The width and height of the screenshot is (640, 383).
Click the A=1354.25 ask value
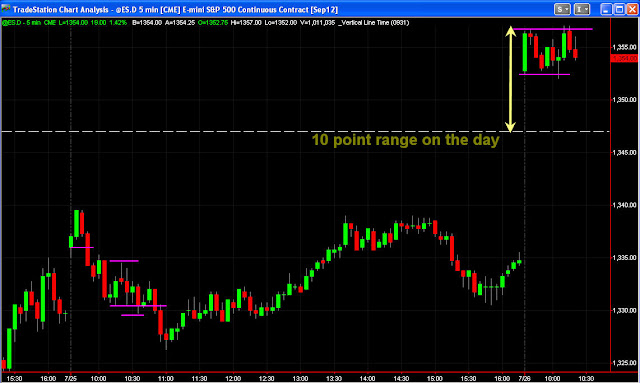pos(180,23)
